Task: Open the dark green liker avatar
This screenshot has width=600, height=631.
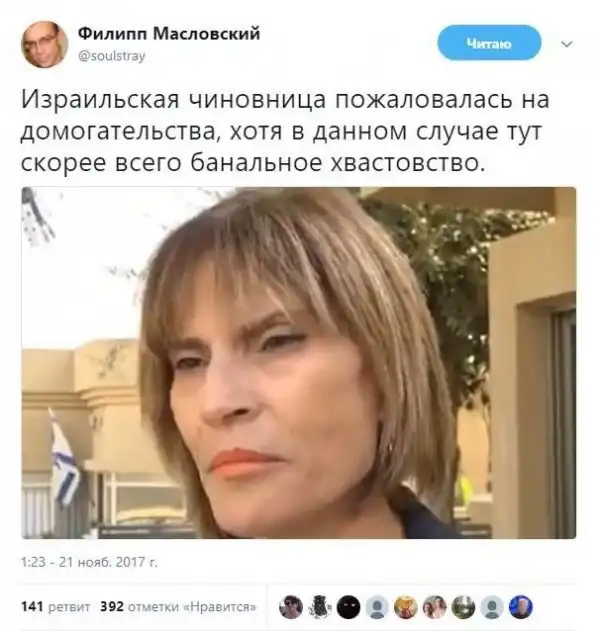Action: [463, 606]
